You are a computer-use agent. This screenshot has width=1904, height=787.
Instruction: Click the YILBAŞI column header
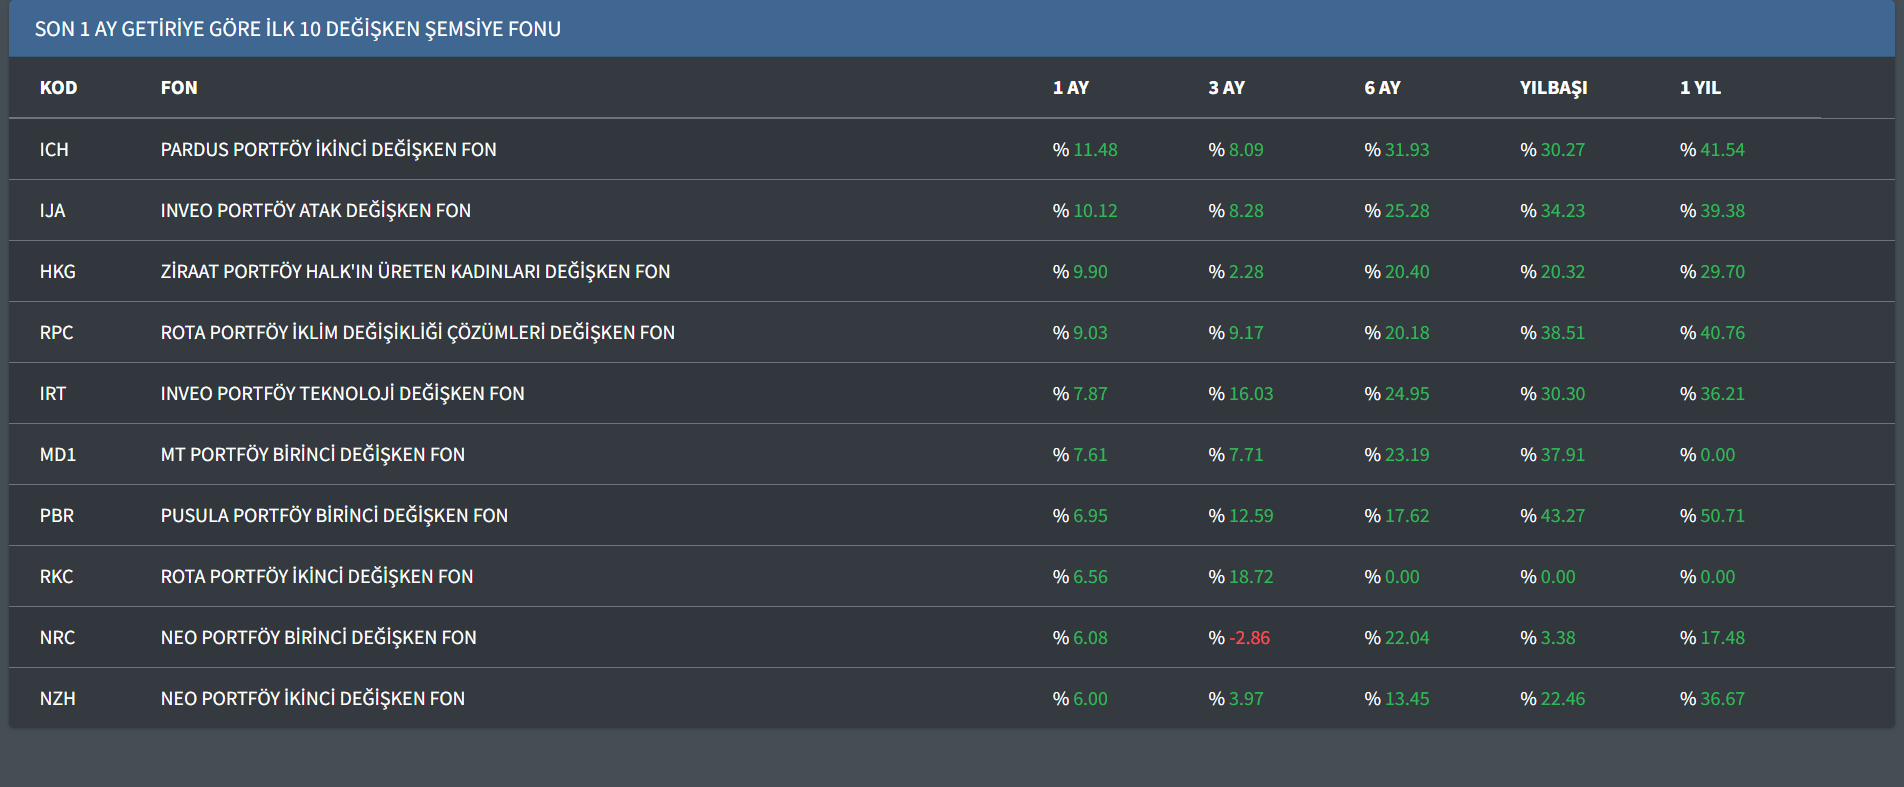[x=1553, y=88]
